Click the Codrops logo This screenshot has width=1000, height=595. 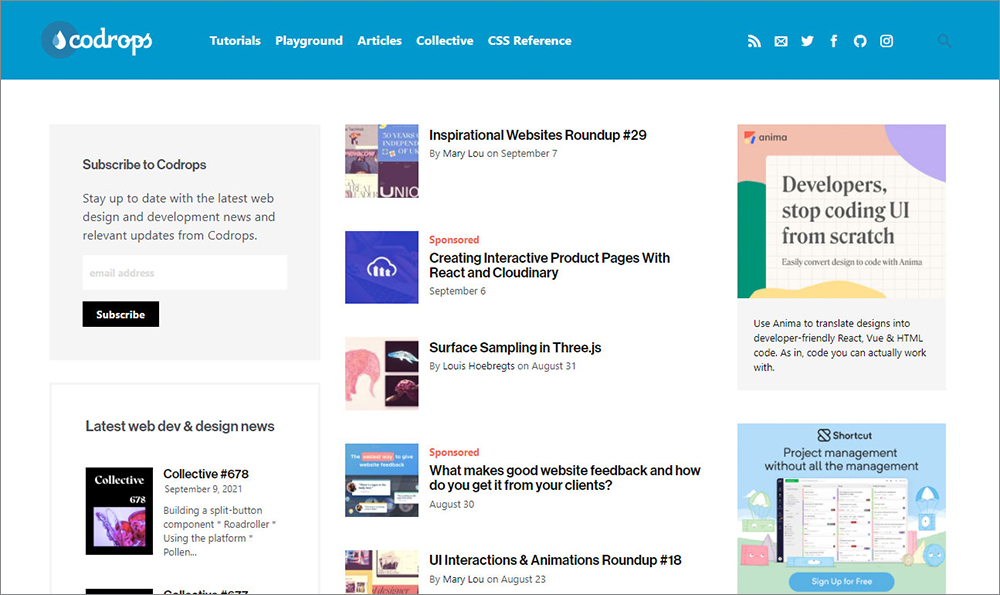point(96,40)
